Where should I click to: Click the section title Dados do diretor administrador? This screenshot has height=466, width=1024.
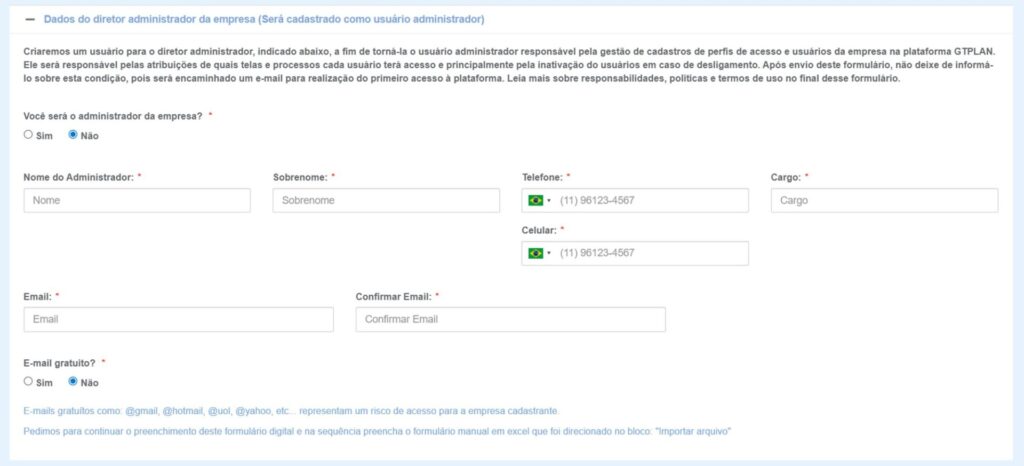coord(264,20)
